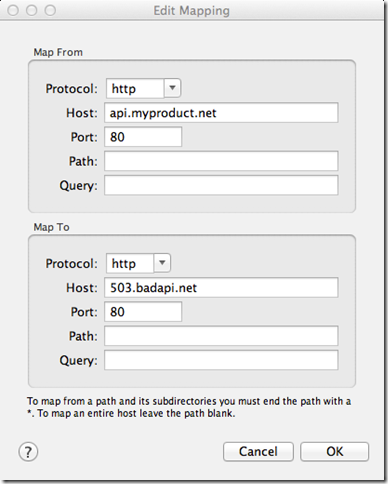The image size is (388, 484).
Task: Click the Map To group label
Action: click(x=51, y=227)
